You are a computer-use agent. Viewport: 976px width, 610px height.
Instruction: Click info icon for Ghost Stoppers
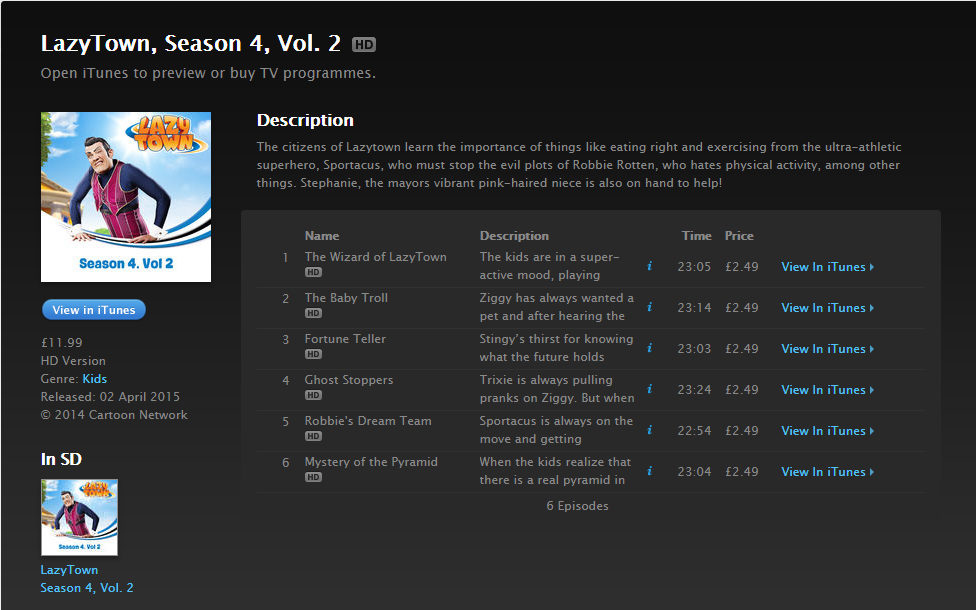pyautogui.click(x=649, y=389)
